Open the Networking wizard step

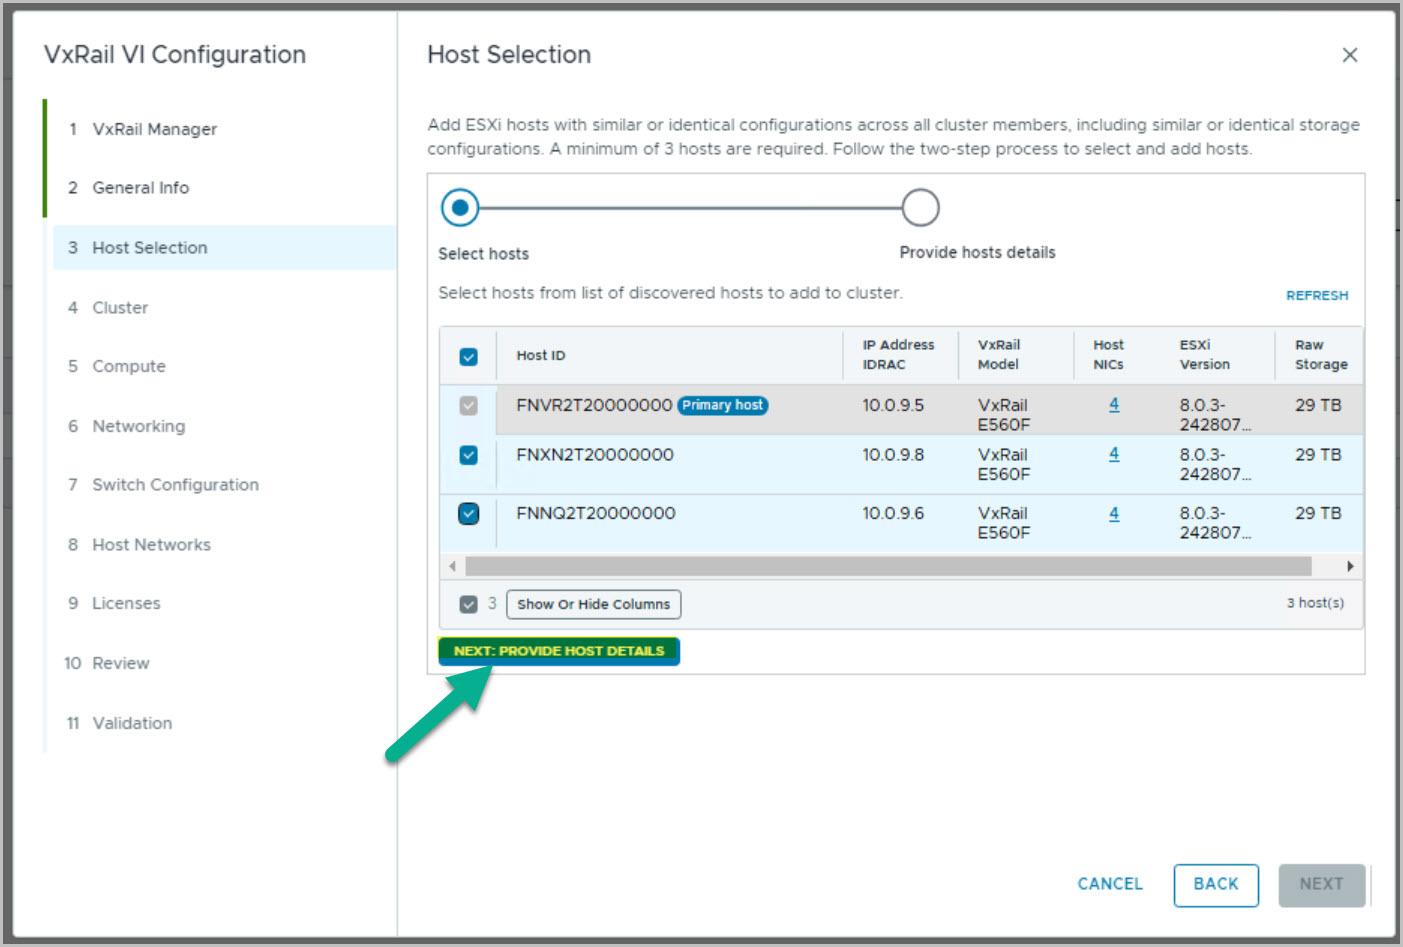tap(138, 426)
